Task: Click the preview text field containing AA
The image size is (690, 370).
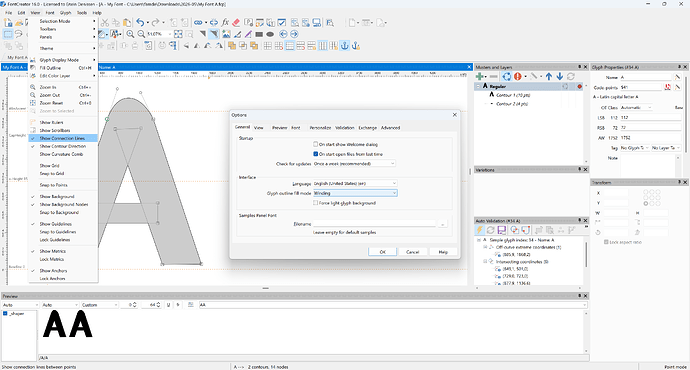Action: pos(393,305)
